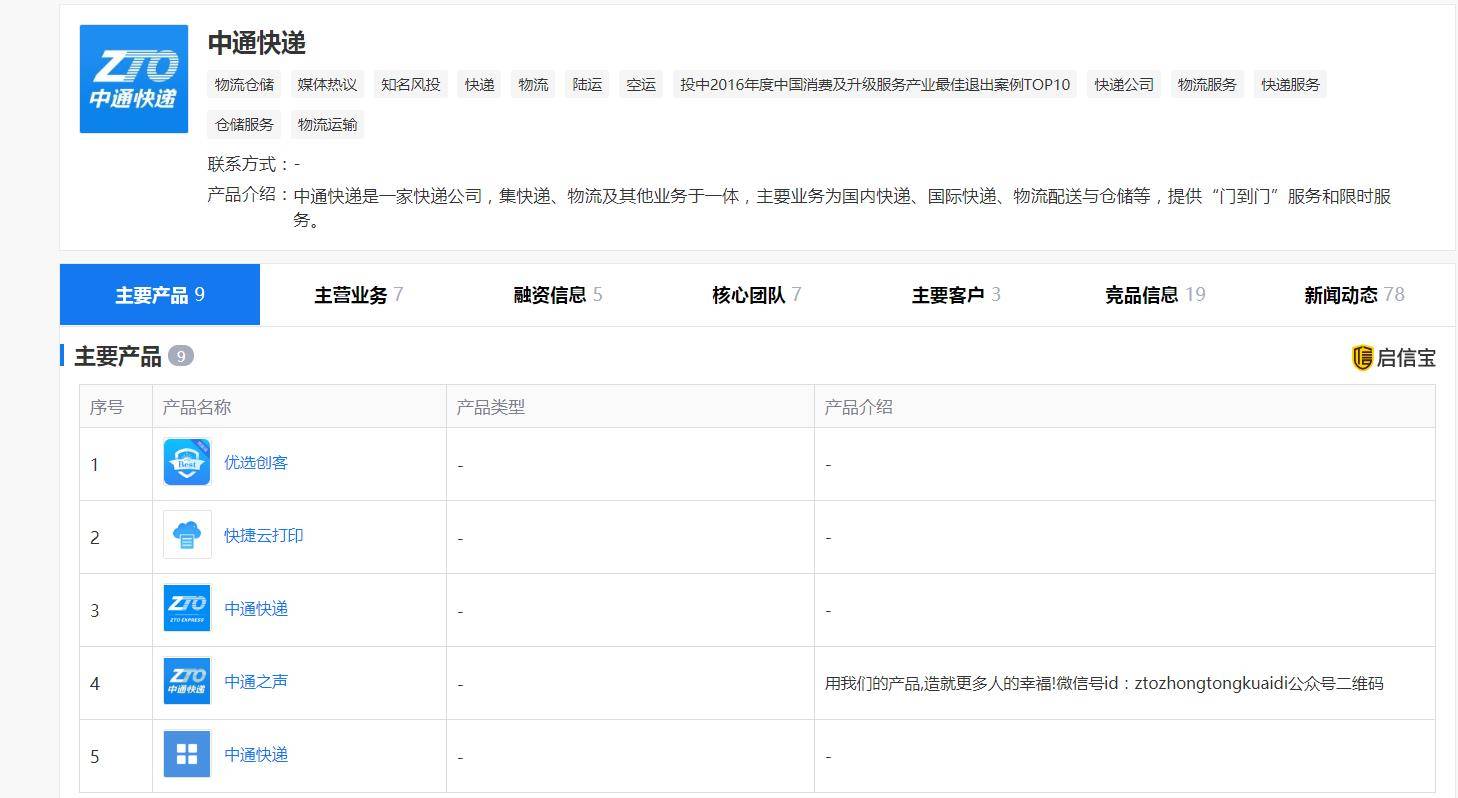Click the grid icon in row 5
This screenshot has height=798, width=1458.
[187, 754]
